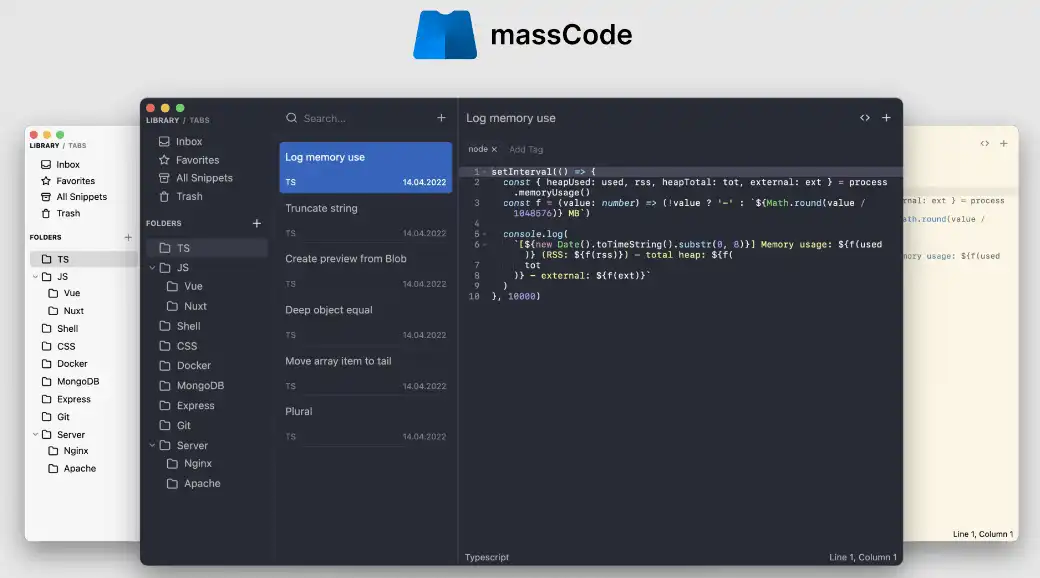This screenshot has height=578, width=1040.
Task: Remove the node tag
Action: [x=494, y=150]
